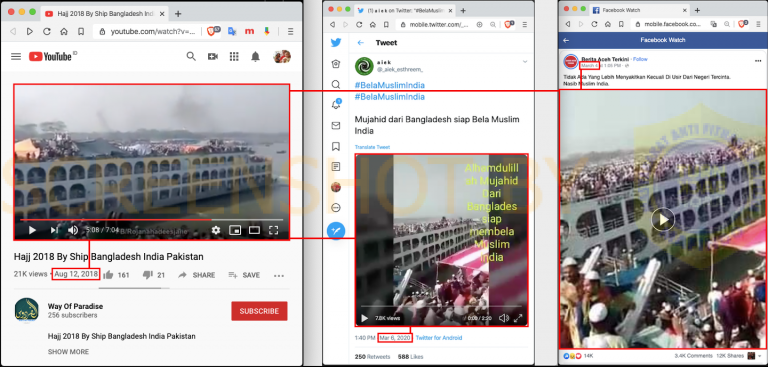Open Twitter for Android link
The height and width of the screenshot is (367, 768).
click(439, 338)
